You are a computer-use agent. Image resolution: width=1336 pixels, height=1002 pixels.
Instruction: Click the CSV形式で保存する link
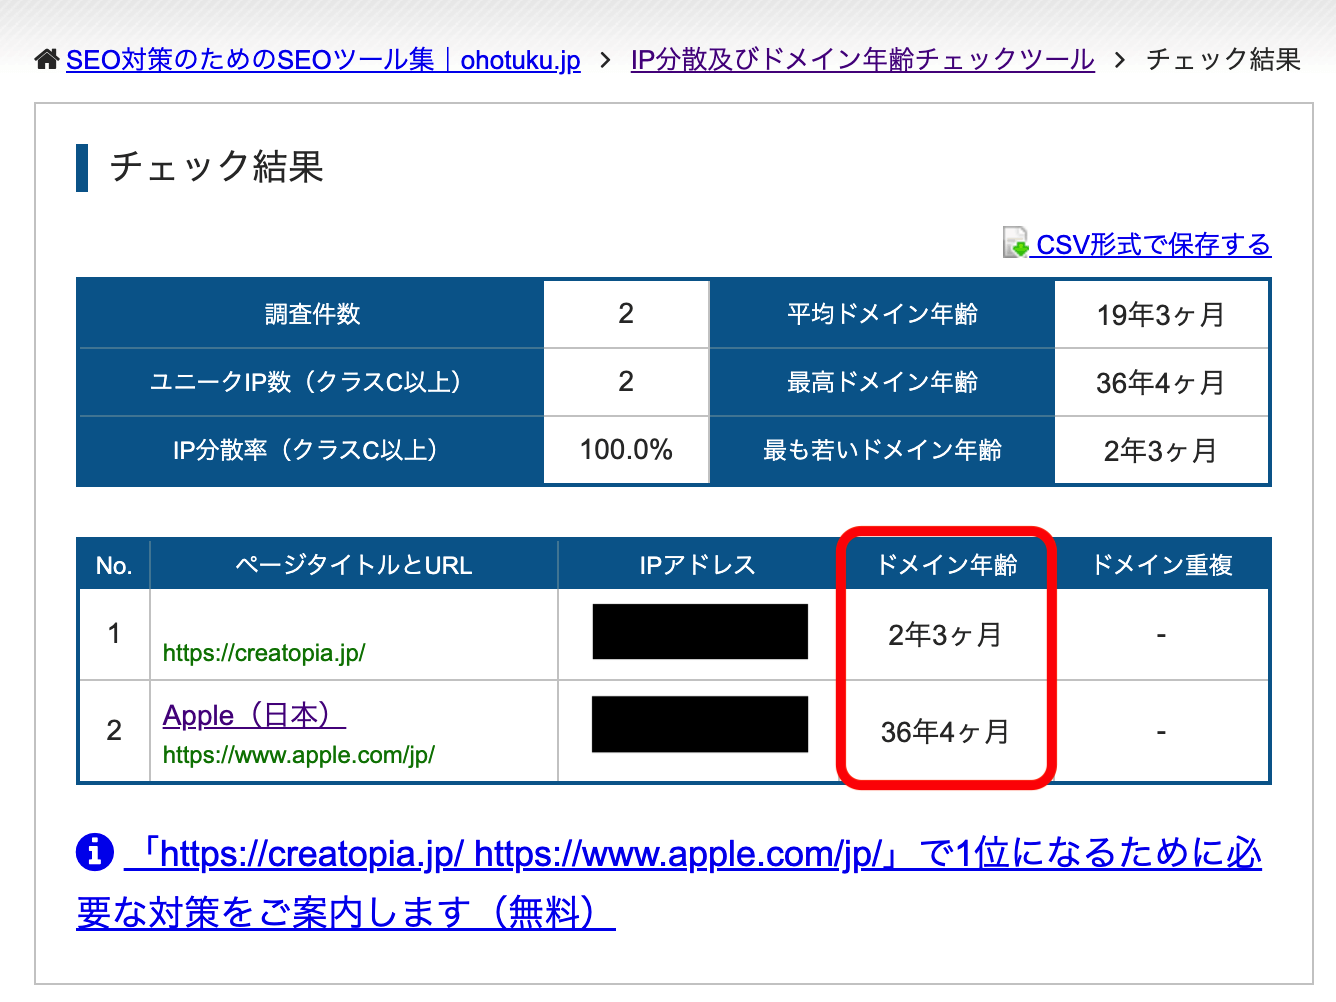click(x=1151, y=244)
